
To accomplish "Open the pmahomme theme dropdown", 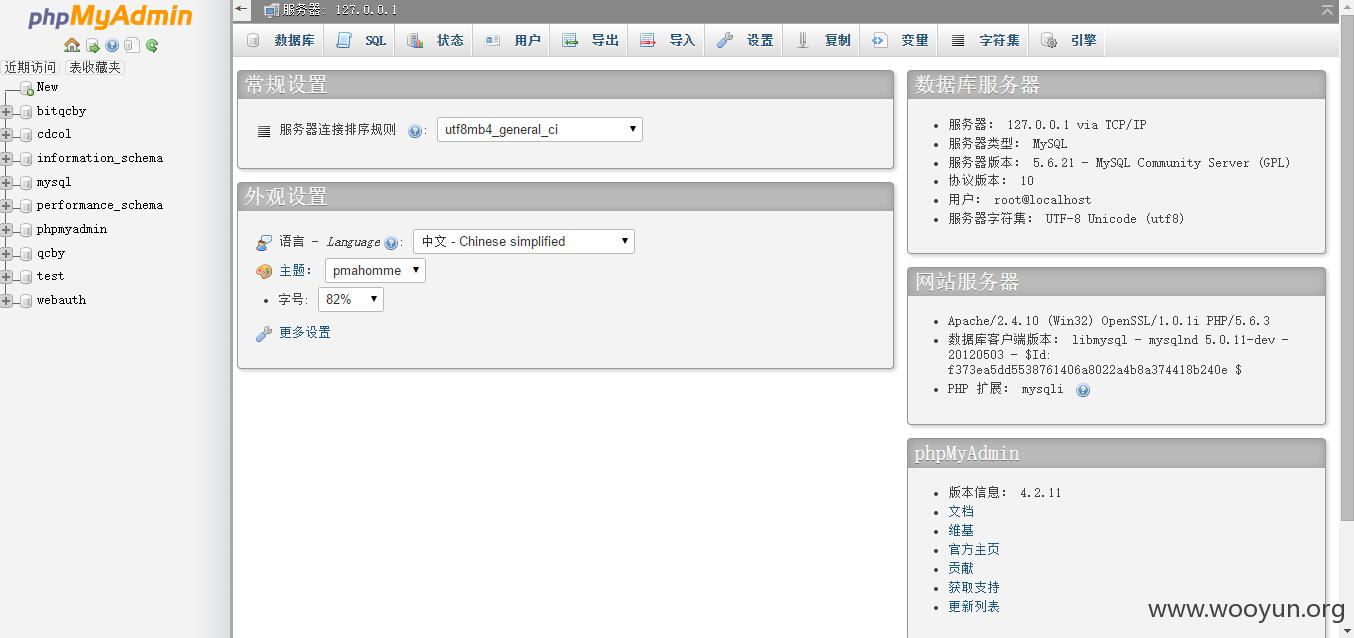I will pyautogui.click(x=375, y=270).
